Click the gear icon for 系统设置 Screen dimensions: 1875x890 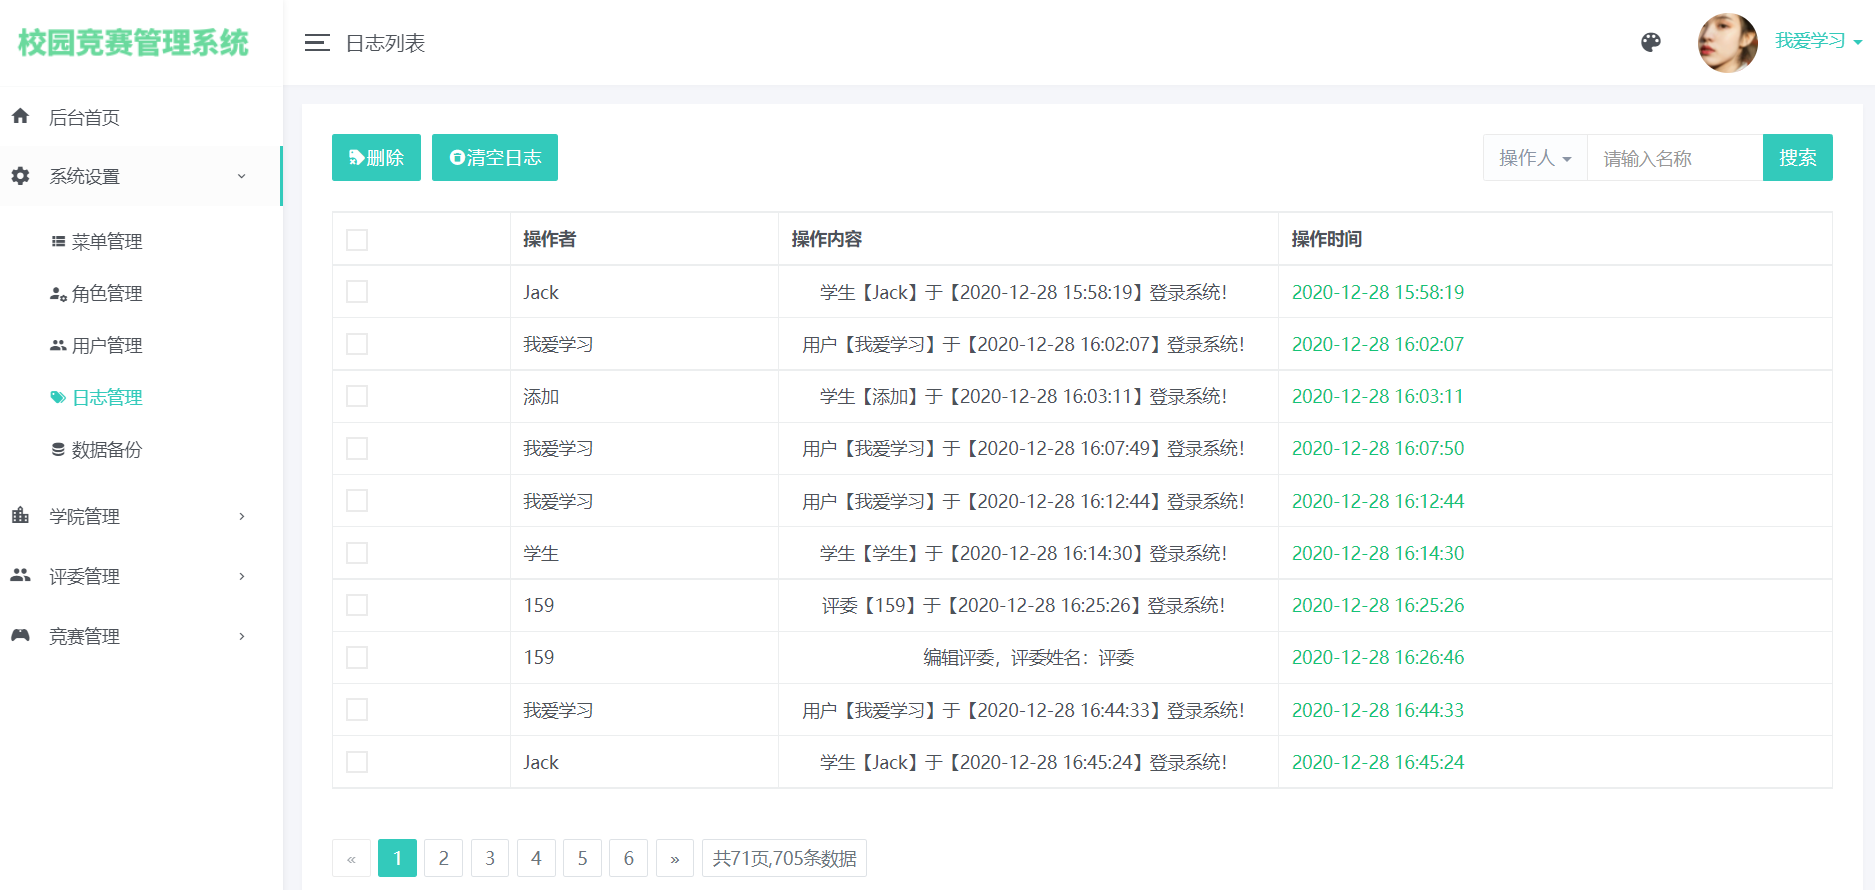(x=20, y=176)
